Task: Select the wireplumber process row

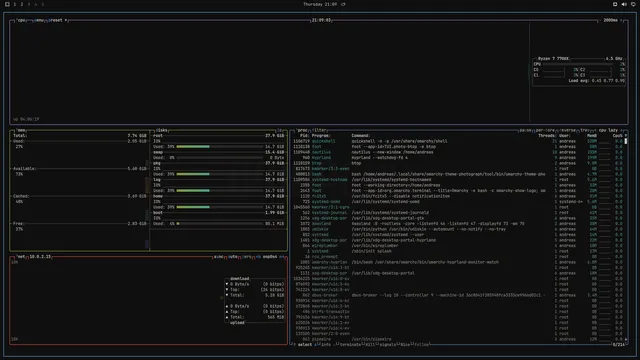Action: click(x=459, y=246)
